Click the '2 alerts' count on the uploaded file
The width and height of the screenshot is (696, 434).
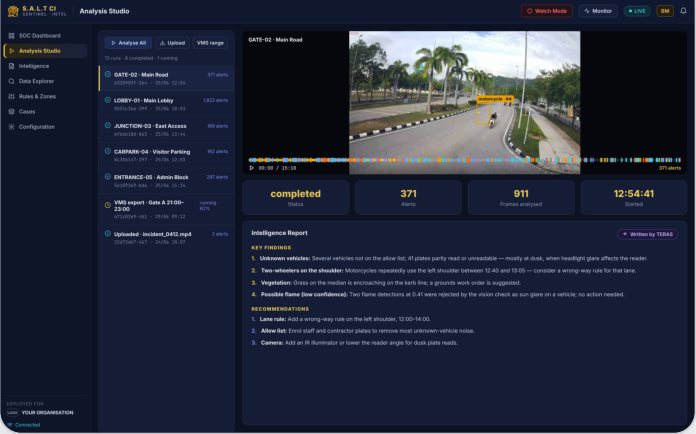pyautogui.click(x=220, y=234)
